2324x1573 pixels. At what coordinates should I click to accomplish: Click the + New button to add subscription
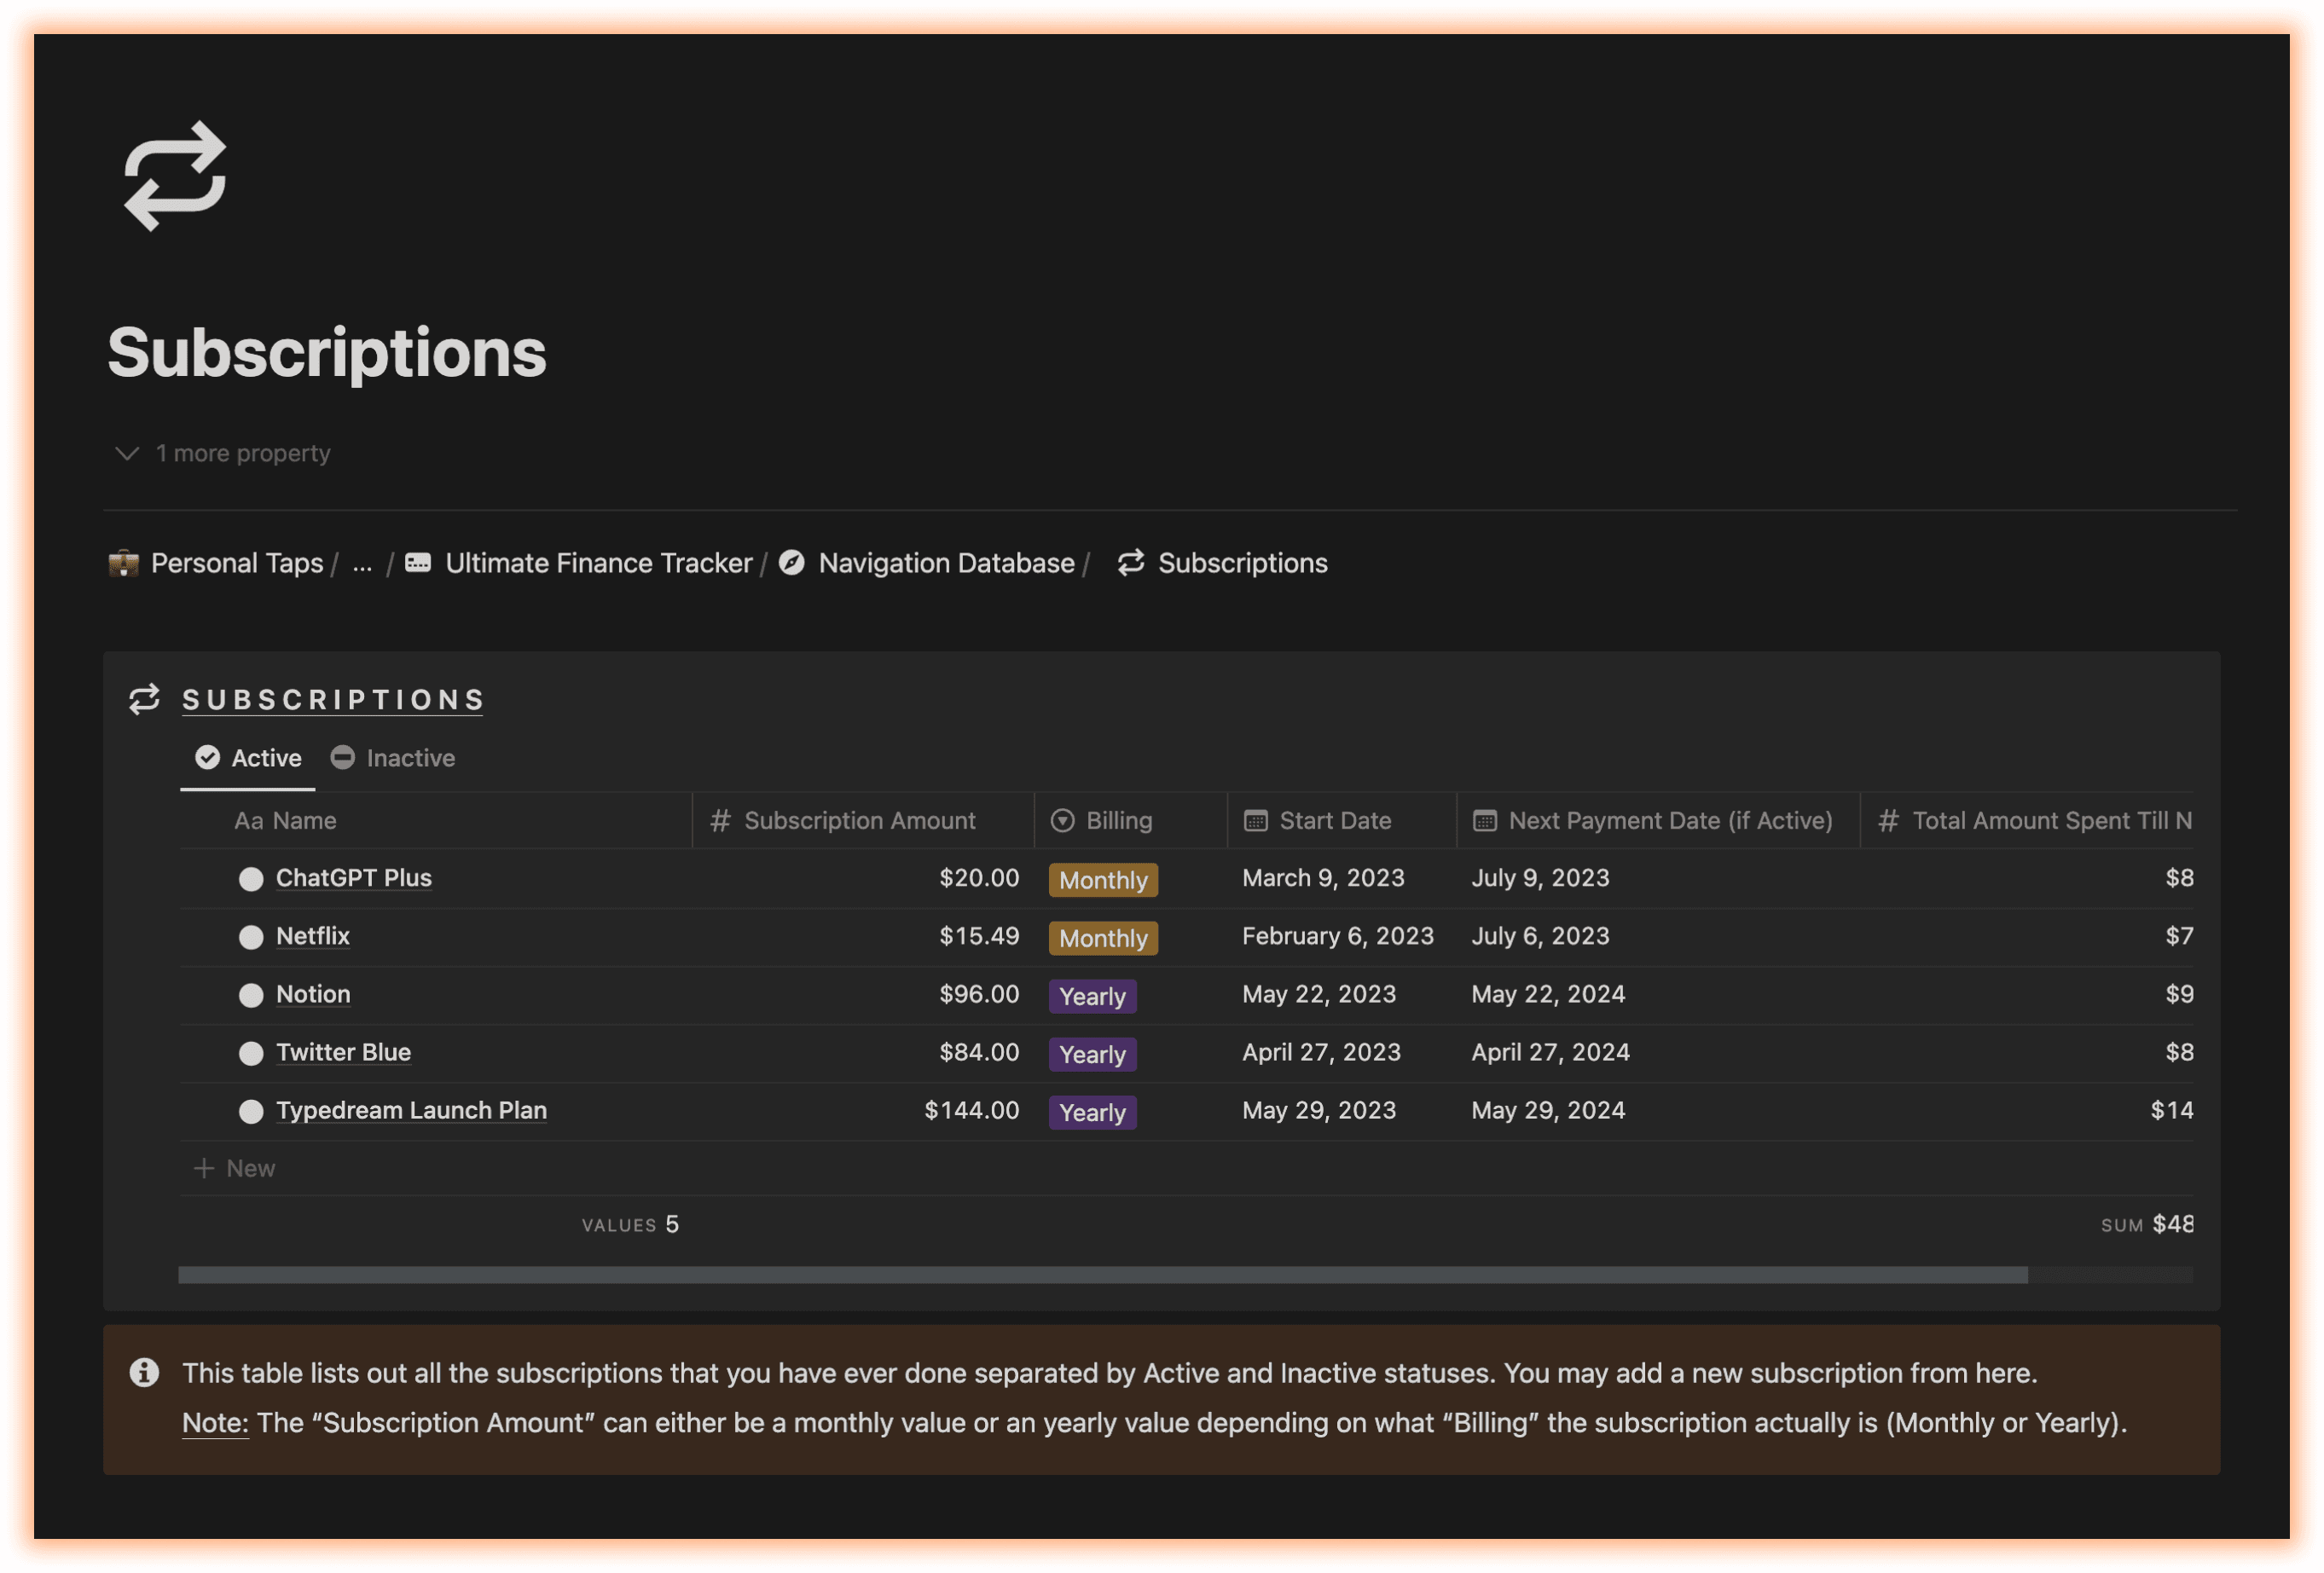click(x=237, y=1165)
